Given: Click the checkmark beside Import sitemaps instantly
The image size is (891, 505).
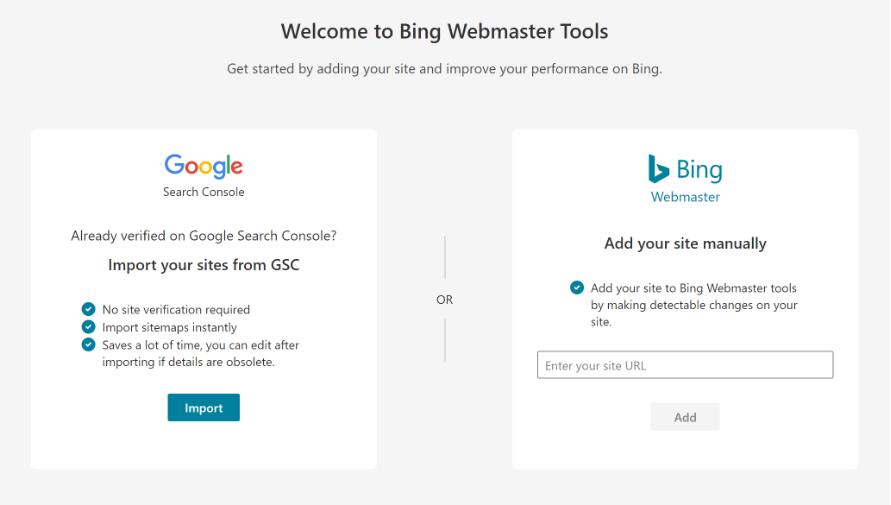Looking at the screenshot, I should (88, 327).
